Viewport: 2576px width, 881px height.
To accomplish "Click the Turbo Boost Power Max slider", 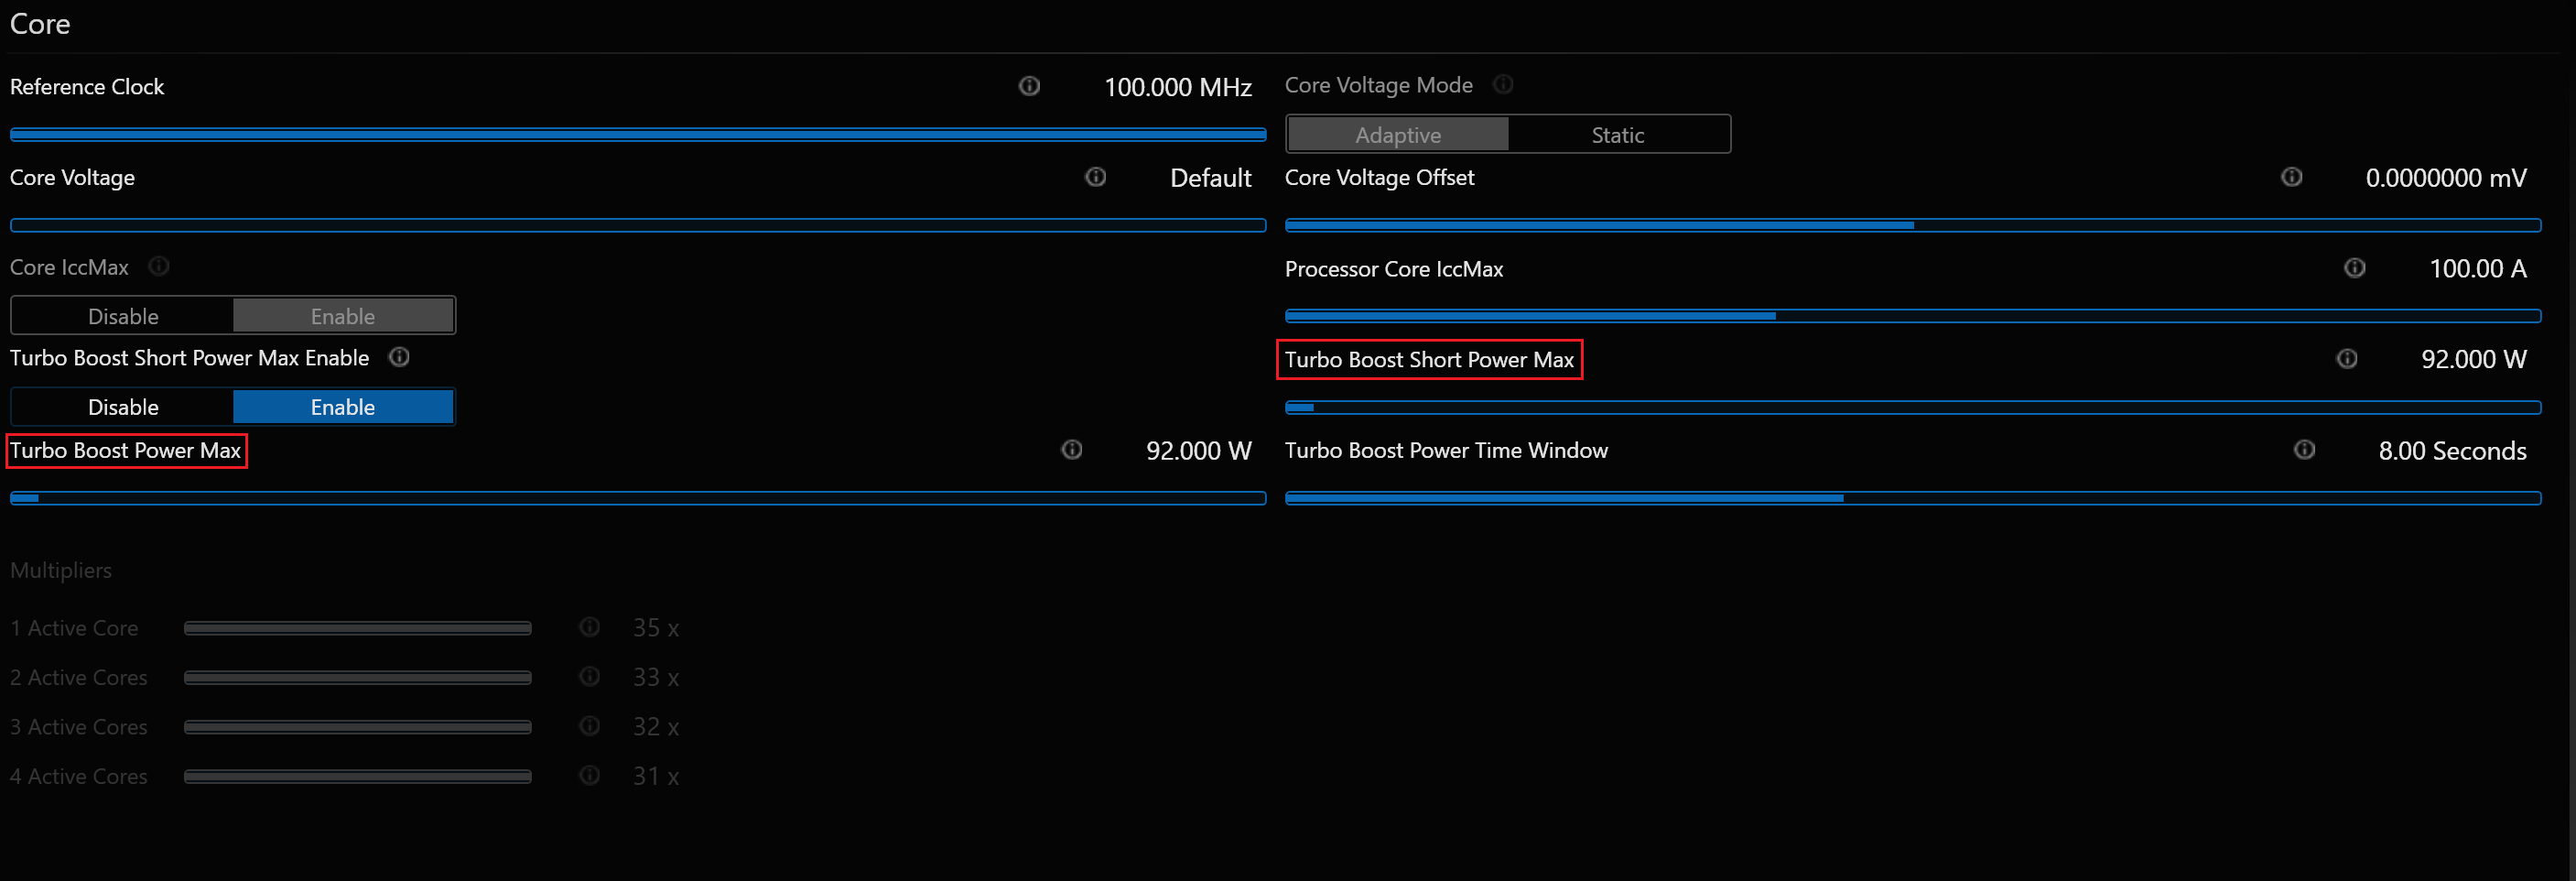I will (x=638, y=498).
